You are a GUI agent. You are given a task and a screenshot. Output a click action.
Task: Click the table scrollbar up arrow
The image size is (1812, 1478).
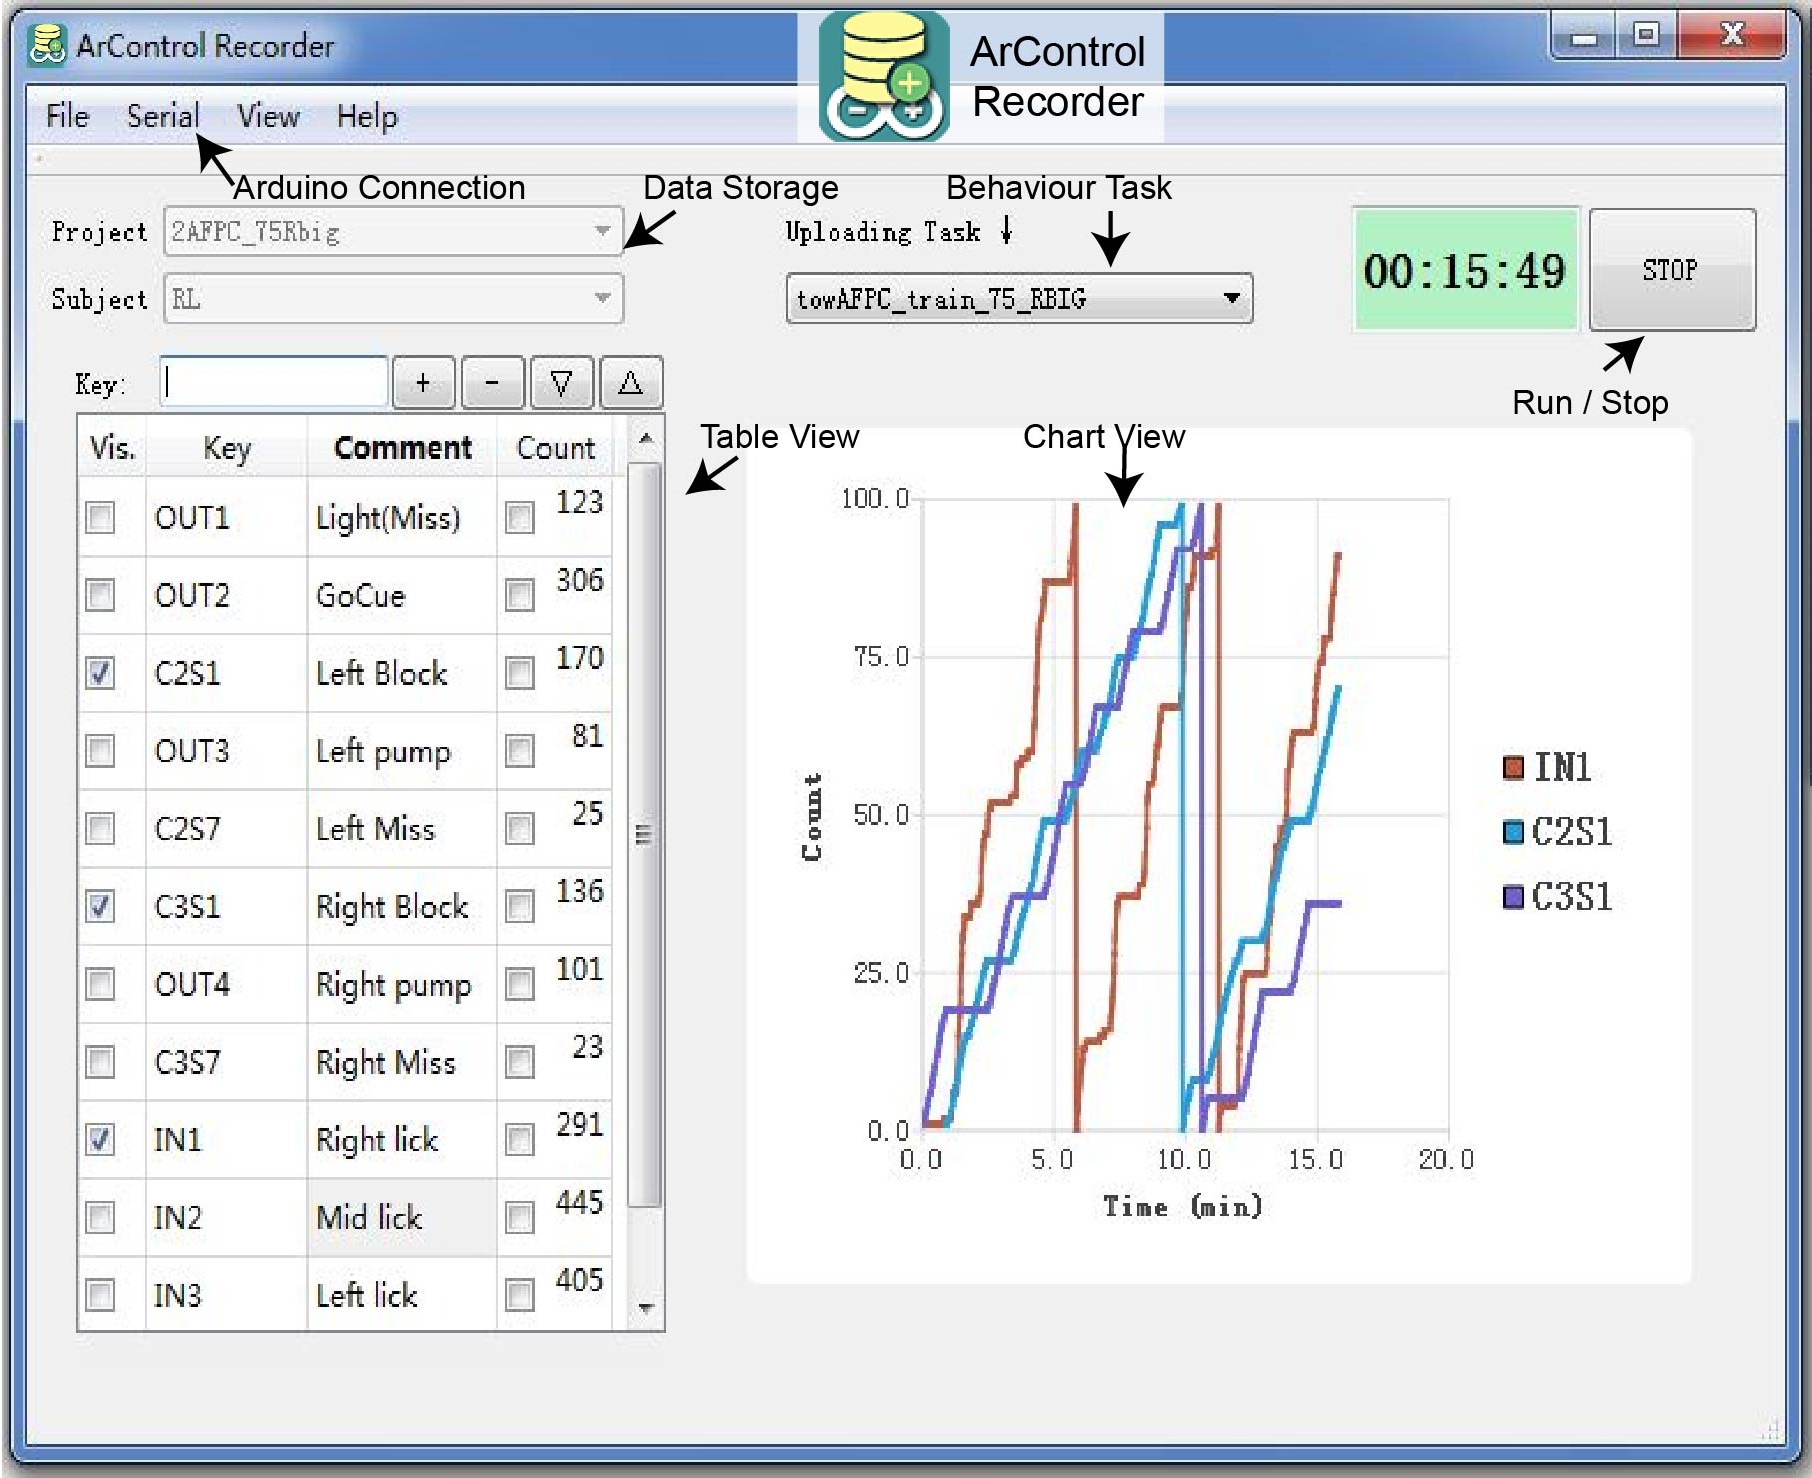[646, 438]
